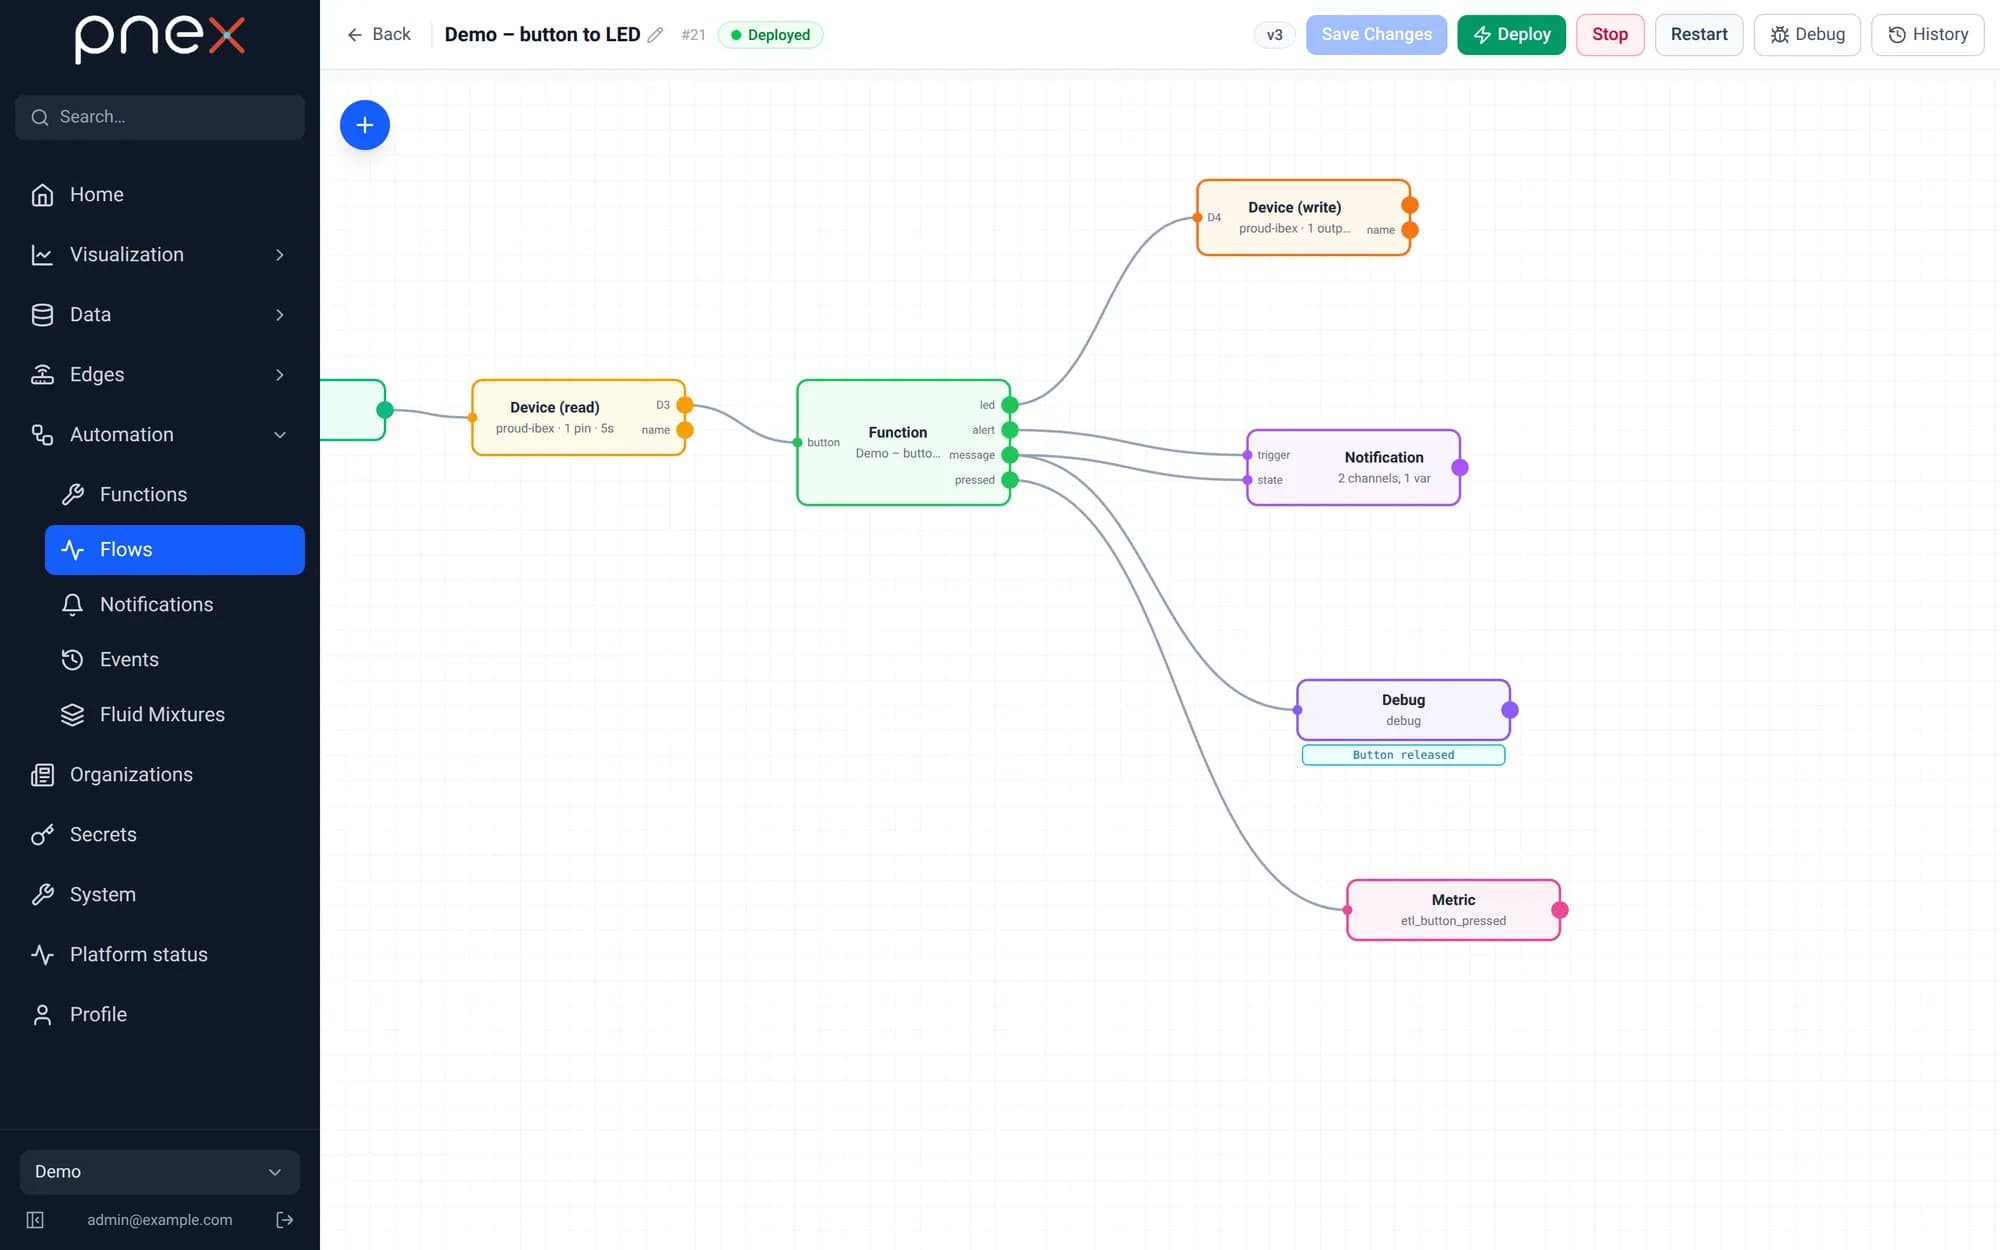This screenshot has width=2000, height=1250.
Task: Expand the Visualization menu chevron
Action: (280, 255)
